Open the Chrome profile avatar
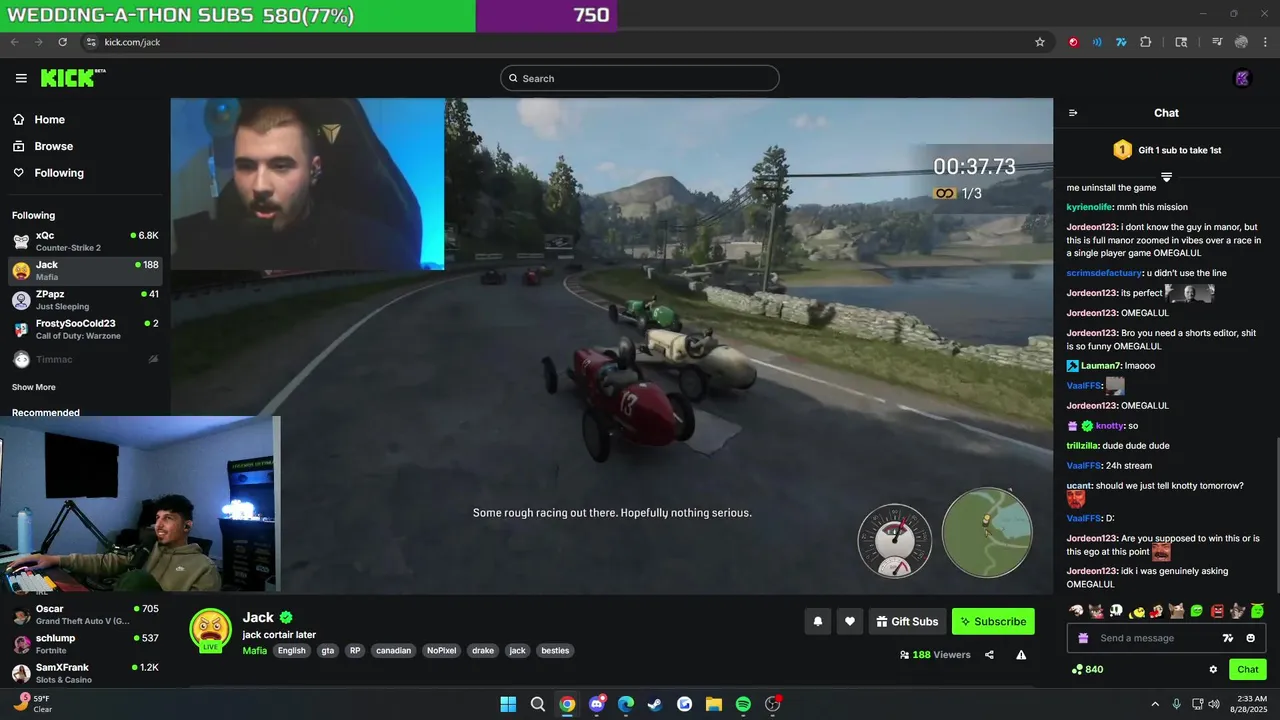 coord(1241,42)
